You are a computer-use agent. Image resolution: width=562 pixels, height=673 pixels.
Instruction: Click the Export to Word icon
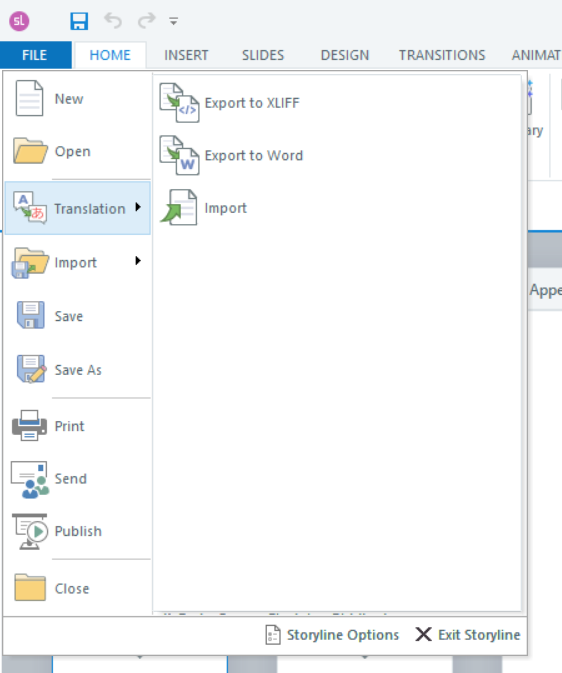point(179,155)
